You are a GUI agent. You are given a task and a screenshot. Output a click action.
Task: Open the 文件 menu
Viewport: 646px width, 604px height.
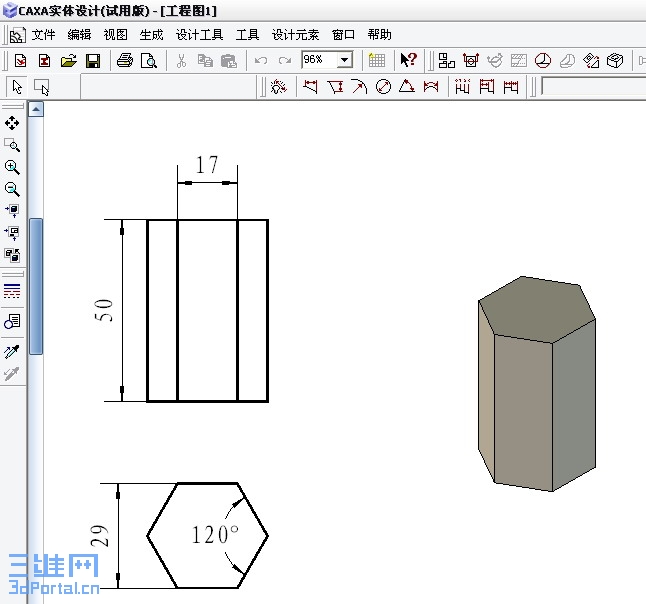43,35
